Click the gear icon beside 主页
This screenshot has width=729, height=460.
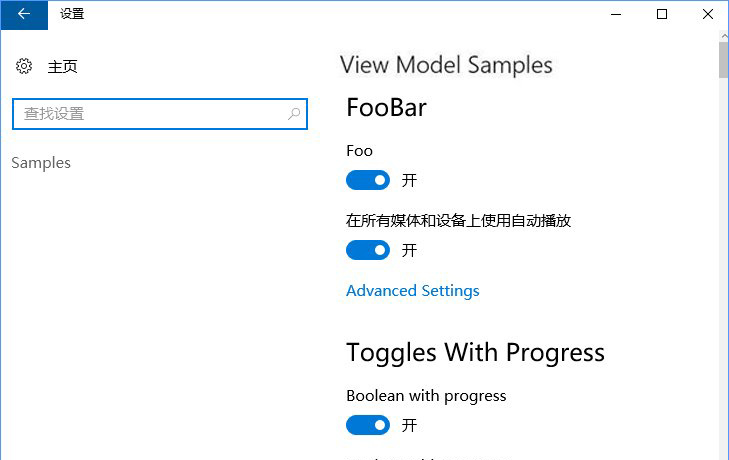(x=25, y=66)
